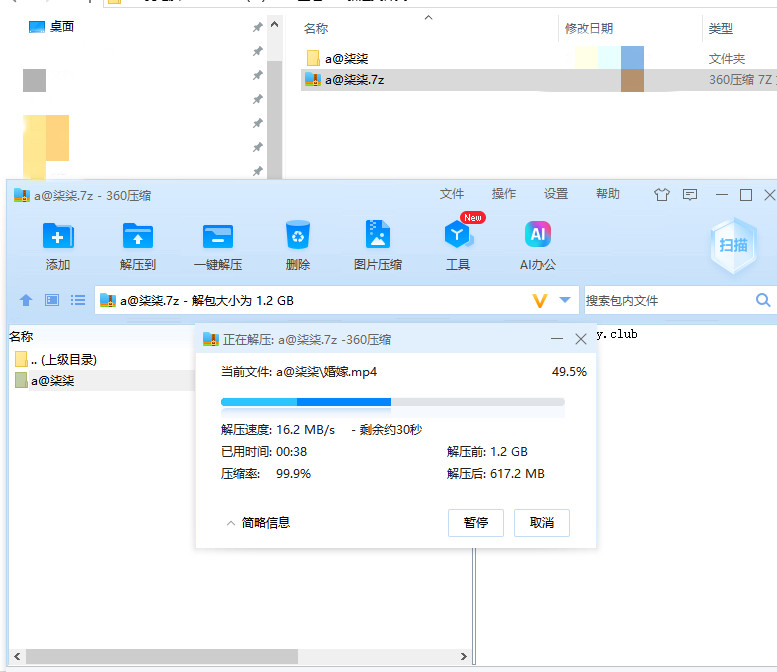Click the 已用时间: 00:38 text
This screenshot has width=777, height=672.
click(x=264, y=451)
